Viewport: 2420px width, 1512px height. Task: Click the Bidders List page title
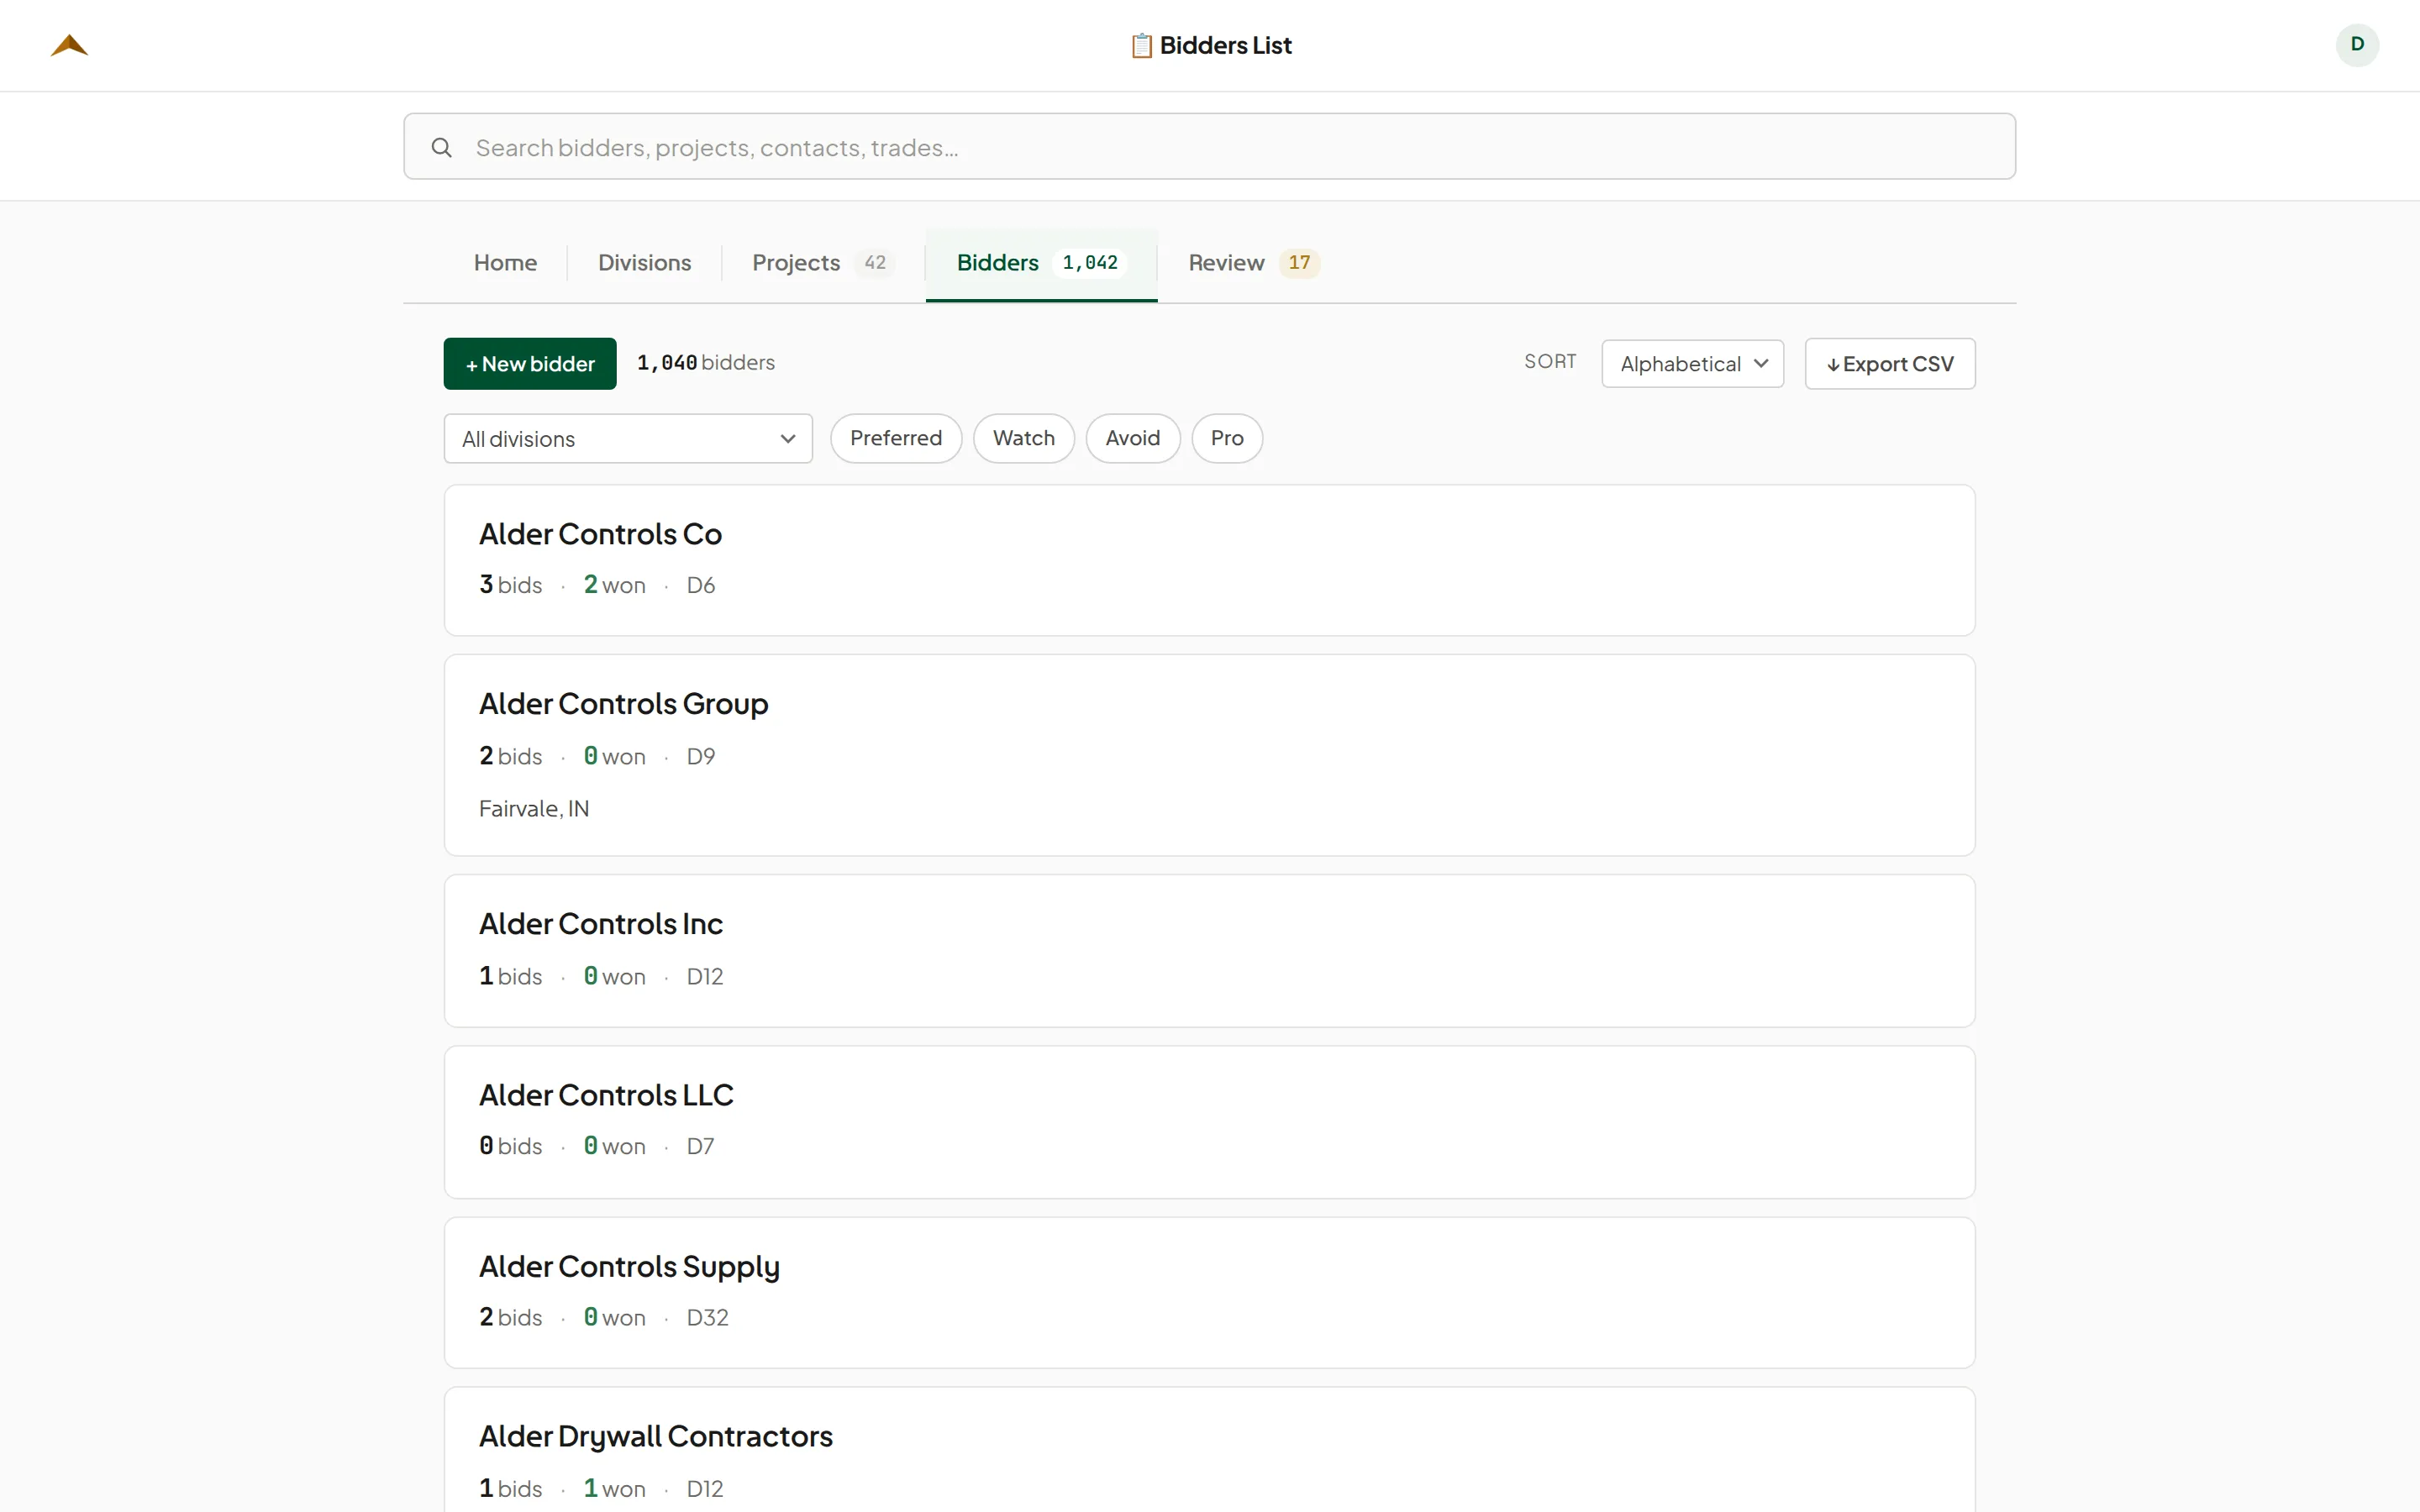point(1226,46)
